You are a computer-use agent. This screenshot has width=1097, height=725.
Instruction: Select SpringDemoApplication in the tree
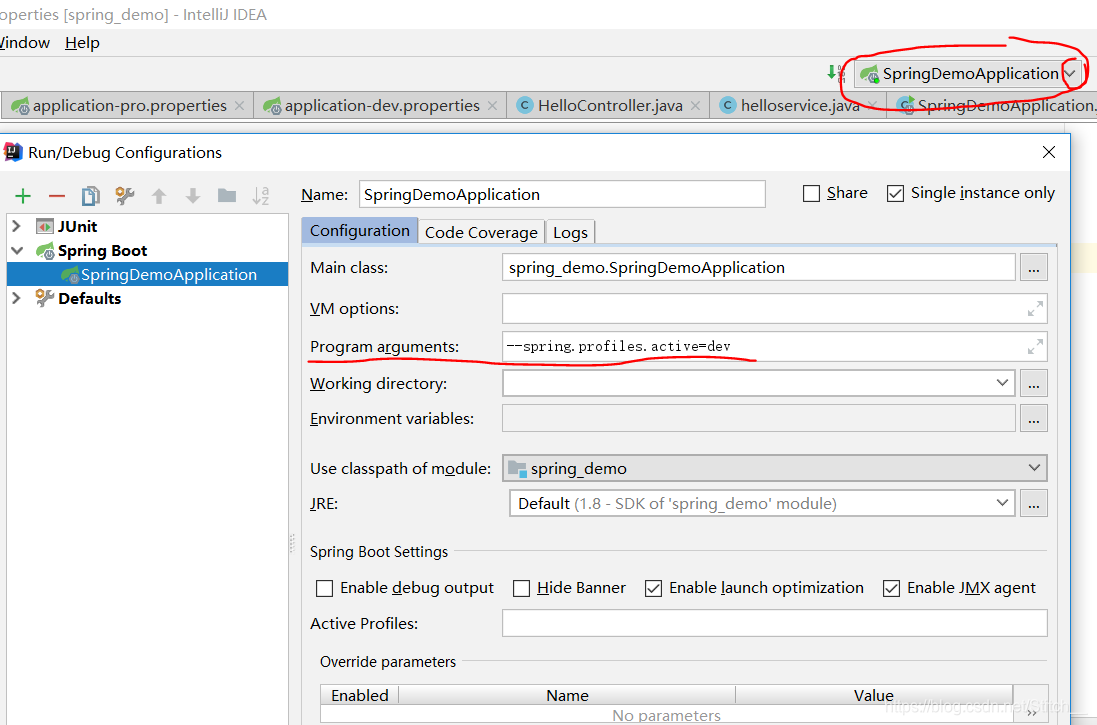tap(148, 274)
